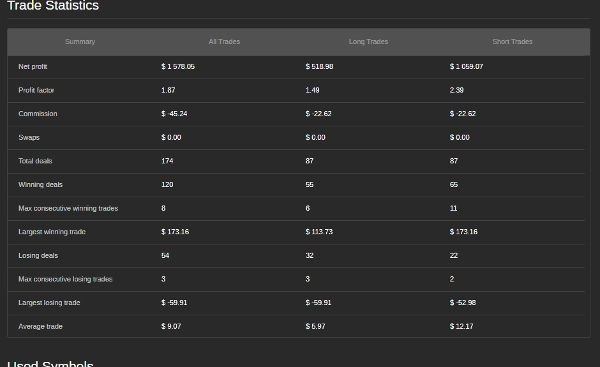Click Short Trades net profit $ 1 059.07
The width and height of the screenshot is (600, 367).
pyautogui.click(x=466, y=67)
